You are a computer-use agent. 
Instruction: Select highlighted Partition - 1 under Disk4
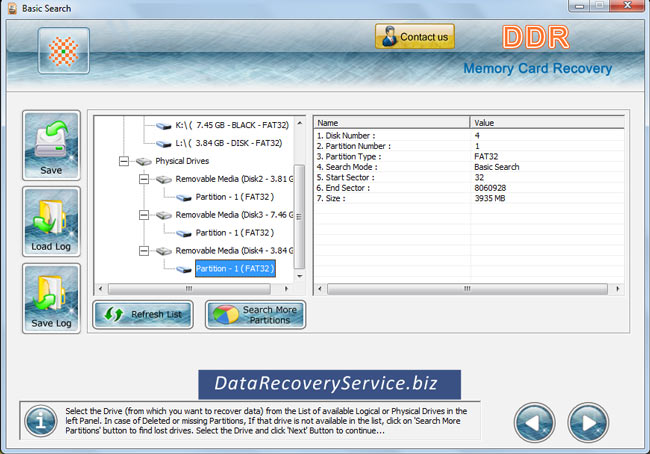point(235,269)
